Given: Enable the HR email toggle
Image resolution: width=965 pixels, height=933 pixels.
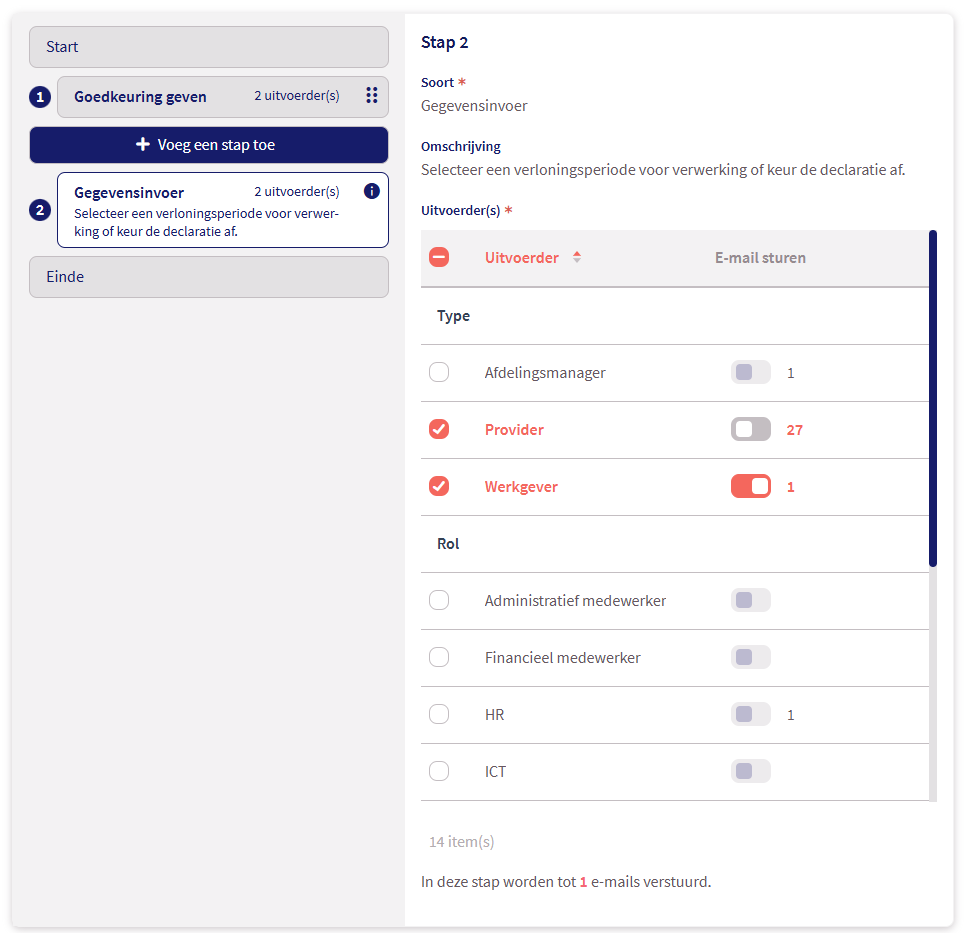Looking at the screenshot, I should pos(751,714).
